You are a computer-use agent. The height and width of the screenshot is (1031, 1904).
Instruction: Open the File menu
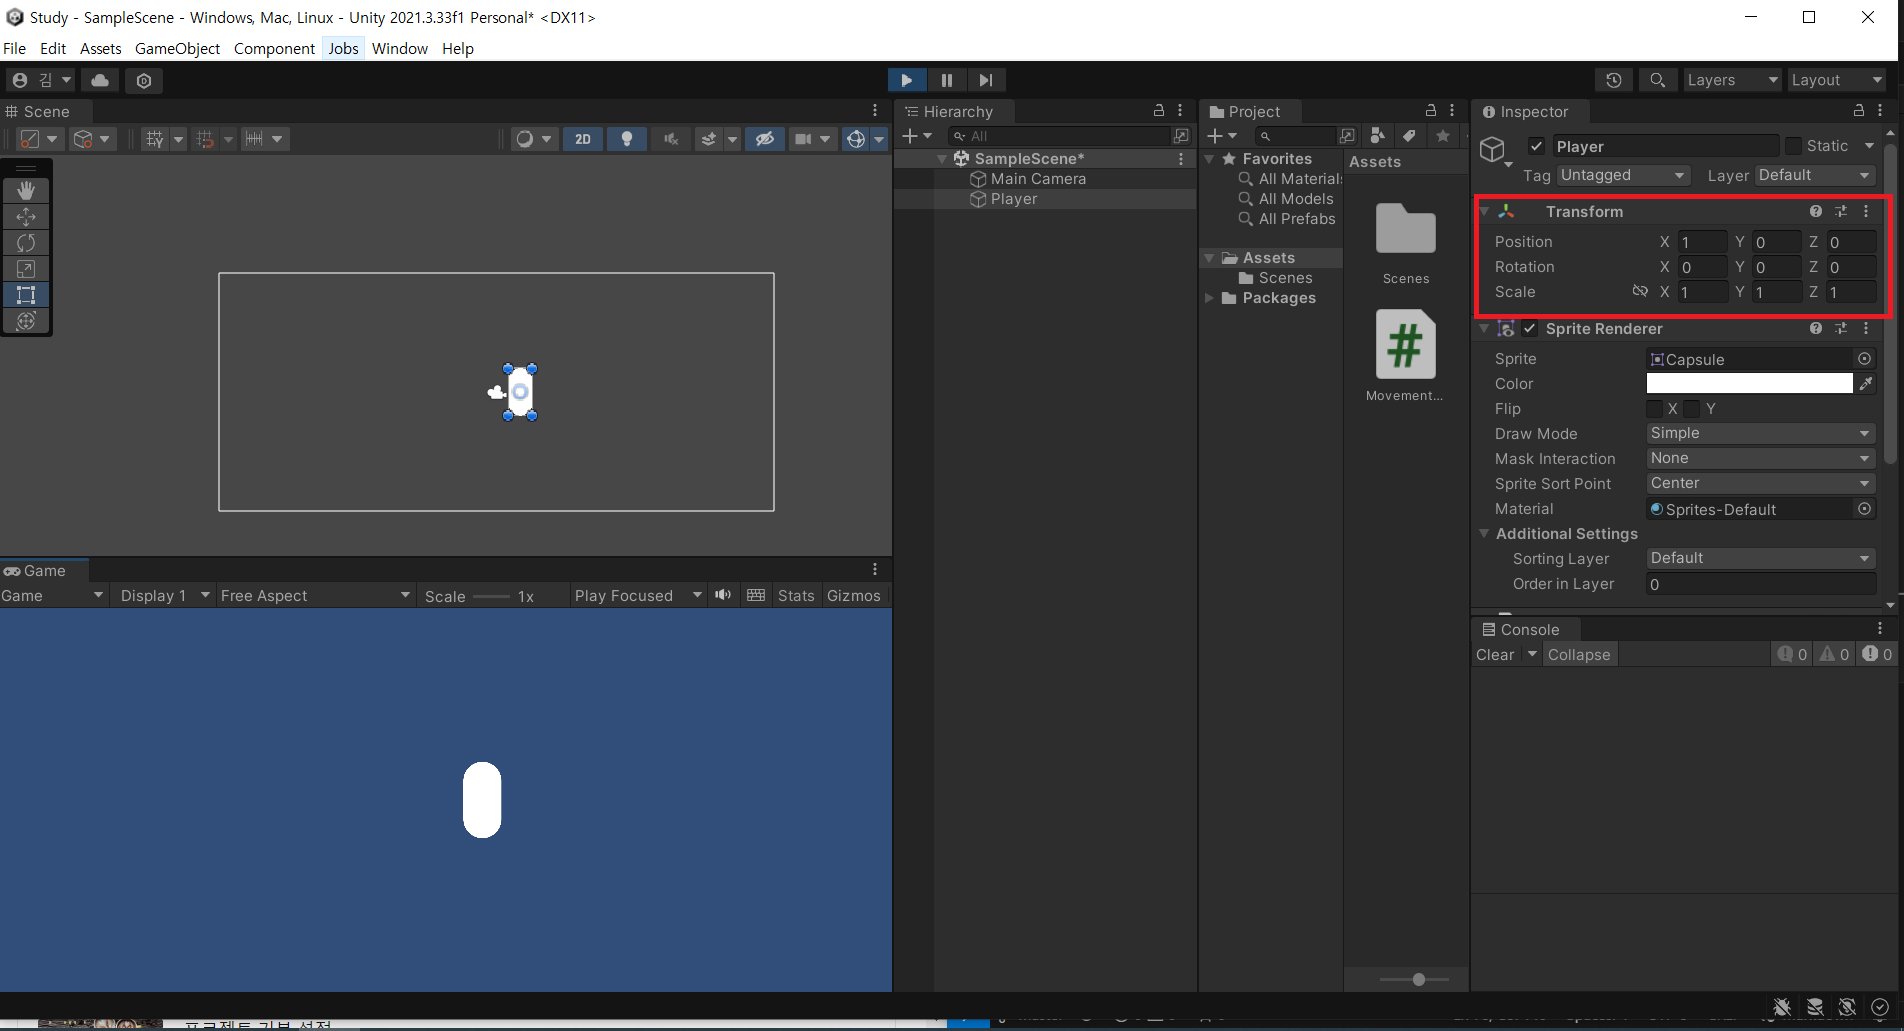coord(15,48)
